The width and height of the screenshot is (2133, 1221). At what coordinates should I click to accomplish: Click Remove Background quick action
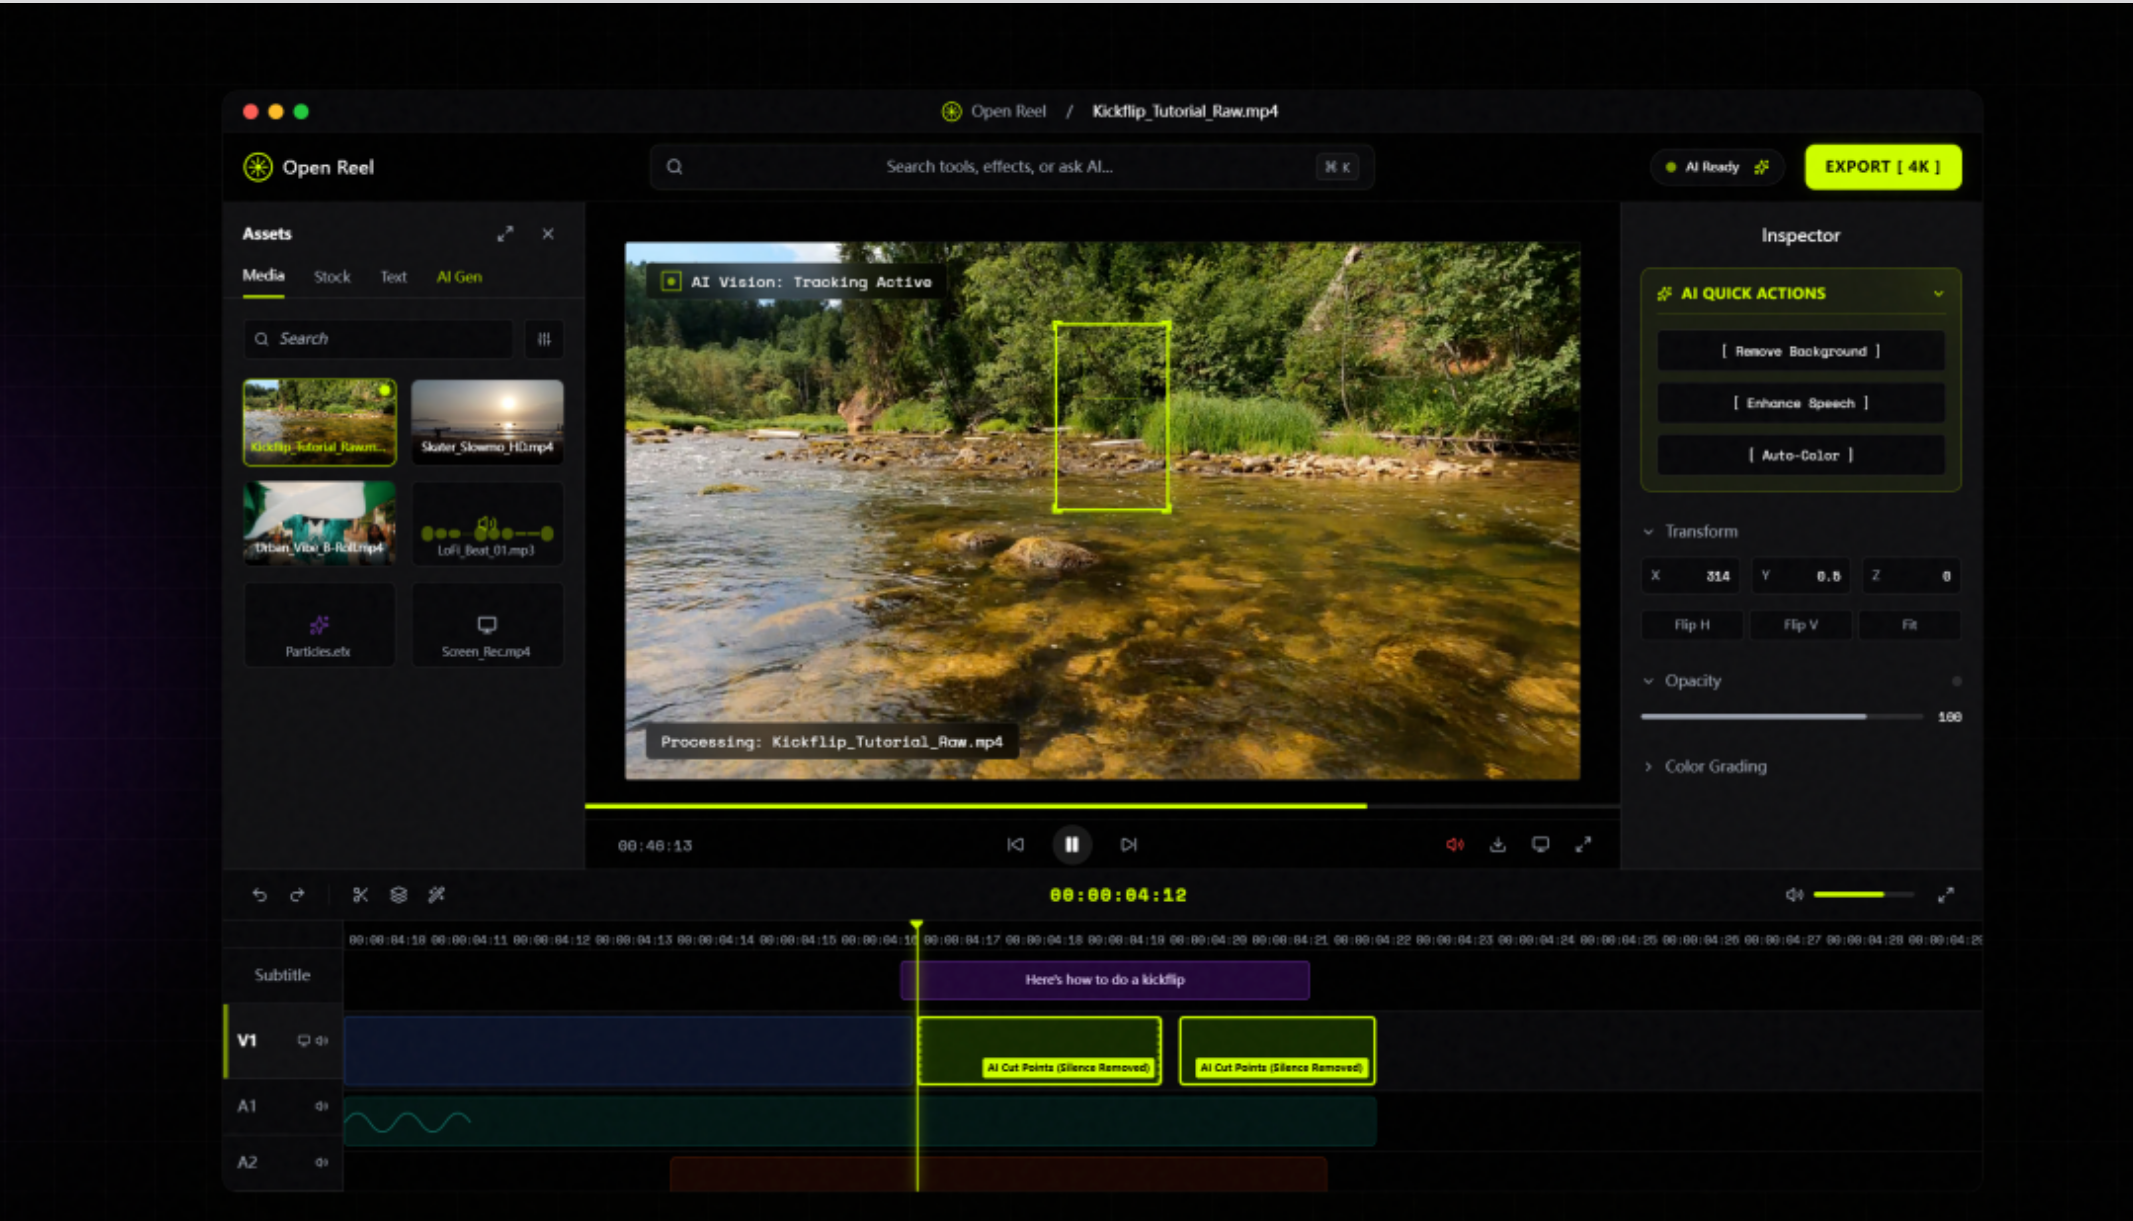click(1801, 351)
